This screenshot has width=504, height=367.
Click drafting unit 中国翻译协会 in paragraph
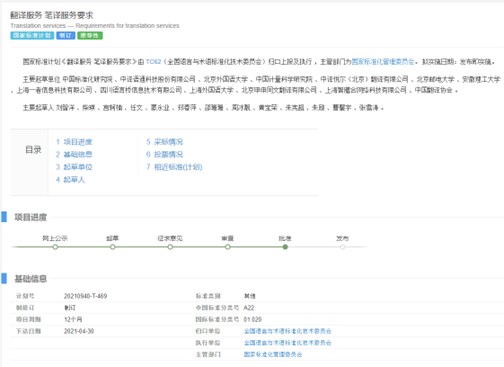click(434, 90)
